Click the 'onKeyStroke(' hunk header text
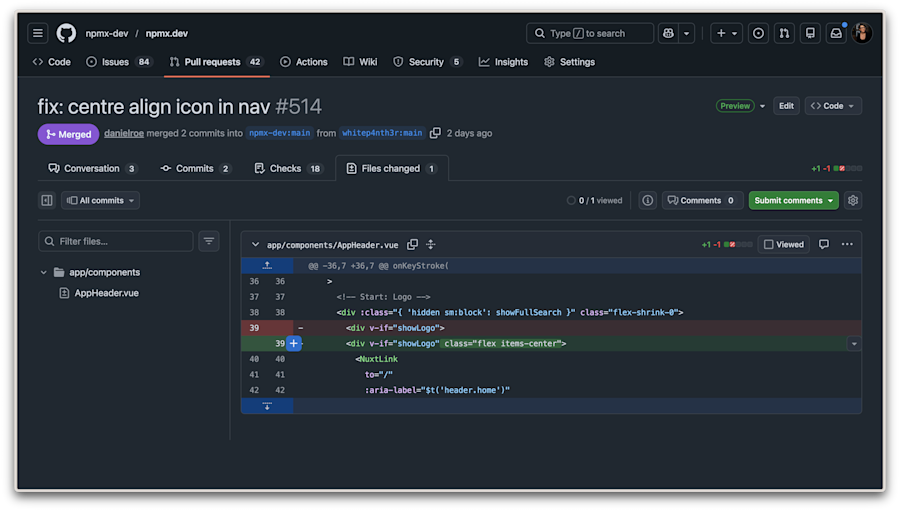The width and height of the screenshot is (900, 511). pyautogui.click(x=421, y=266)
